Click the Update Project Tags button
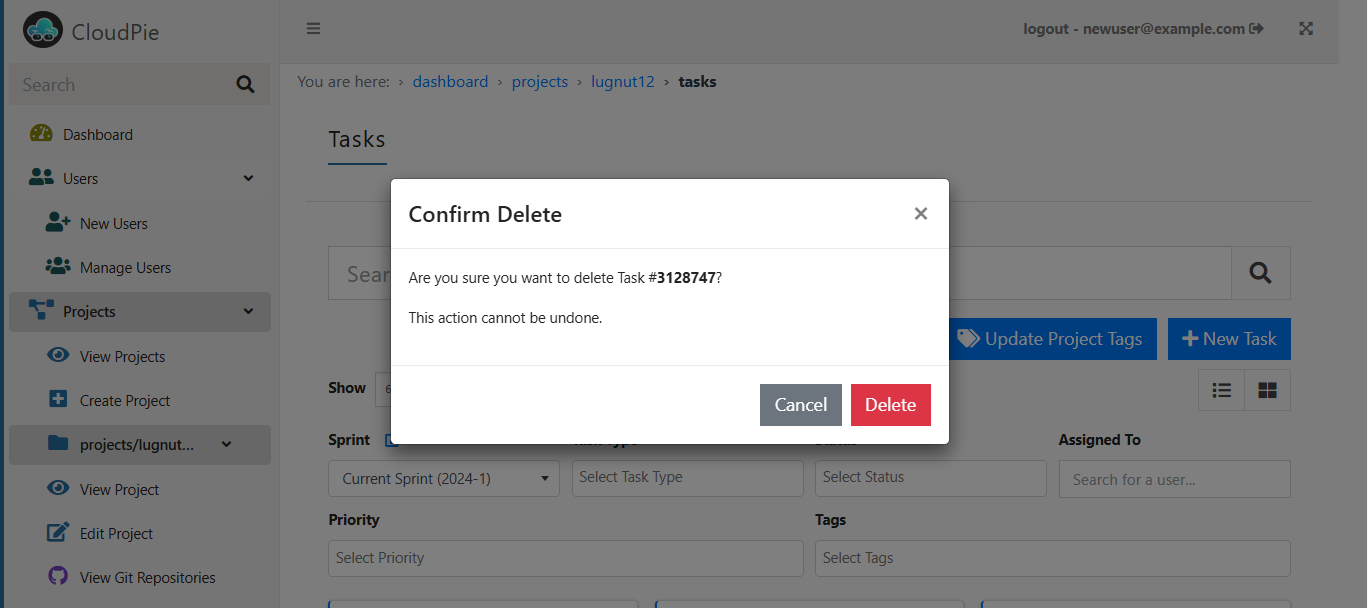 point(1050,339)
